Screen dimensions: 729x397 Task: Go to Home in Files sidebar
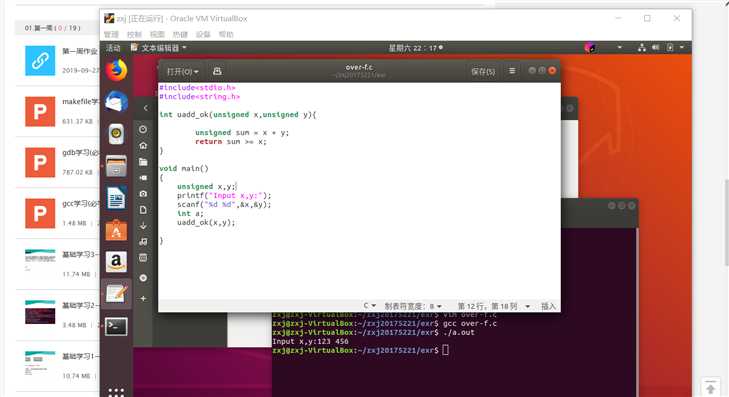(x=143, y=146)
